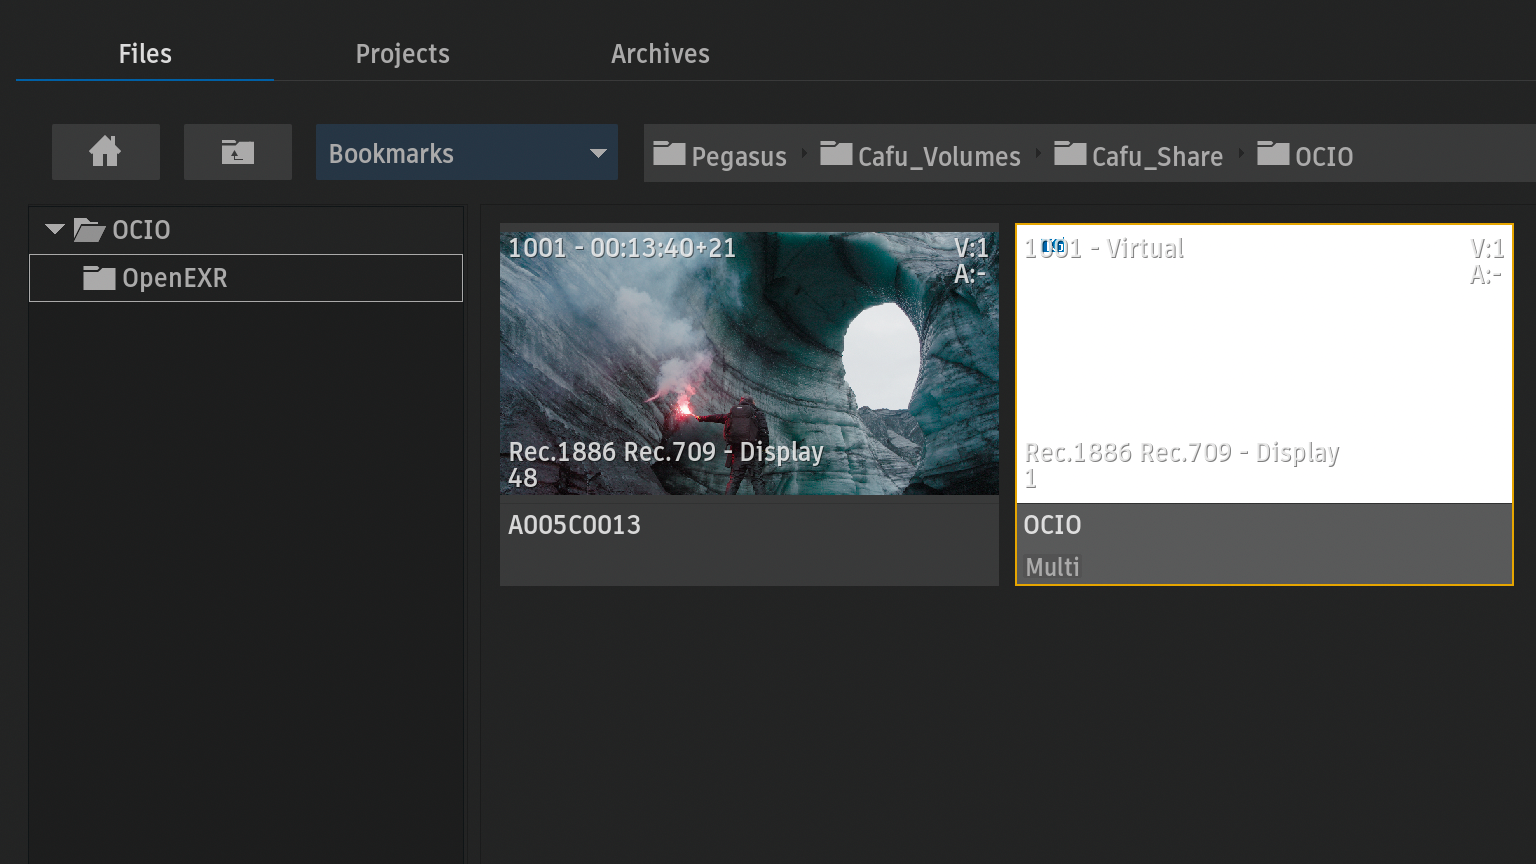This screenshot has width=1536, height=864.
Task: Switch to the Projects tab
Action: [403, 54]
